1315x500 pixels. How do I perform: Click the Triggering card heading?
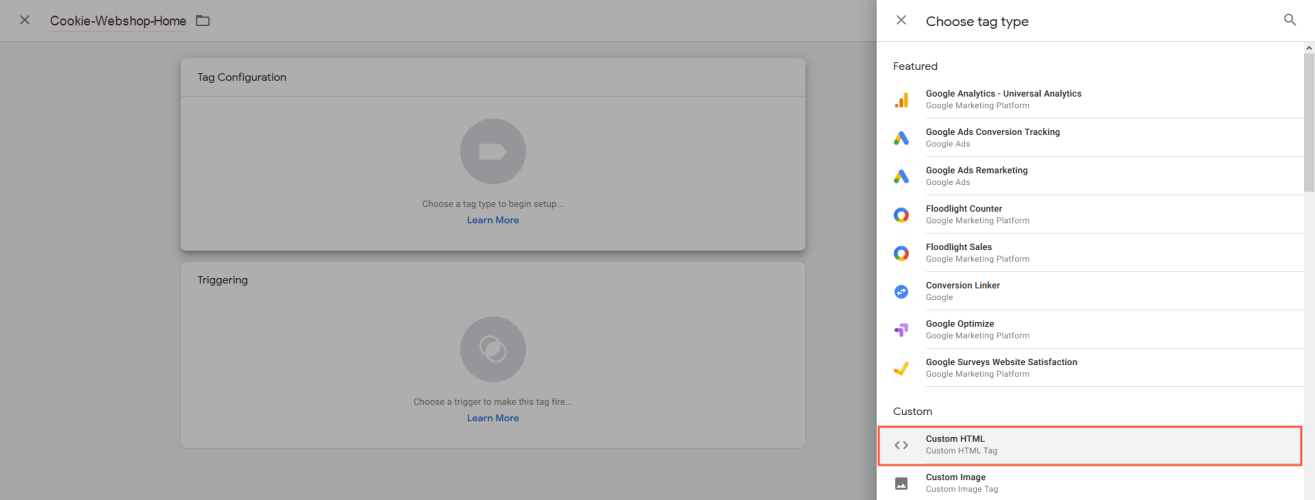222,280
